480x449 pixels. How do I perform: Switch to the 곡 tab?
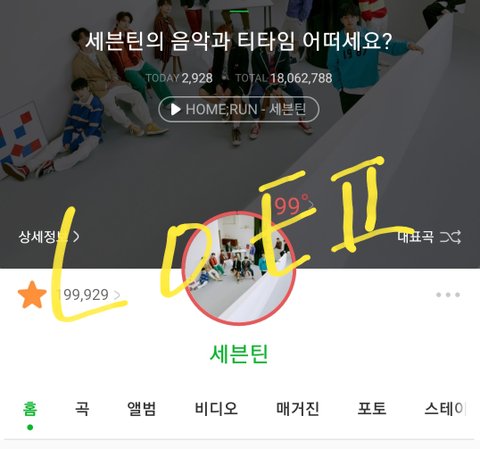click(82, 408)
